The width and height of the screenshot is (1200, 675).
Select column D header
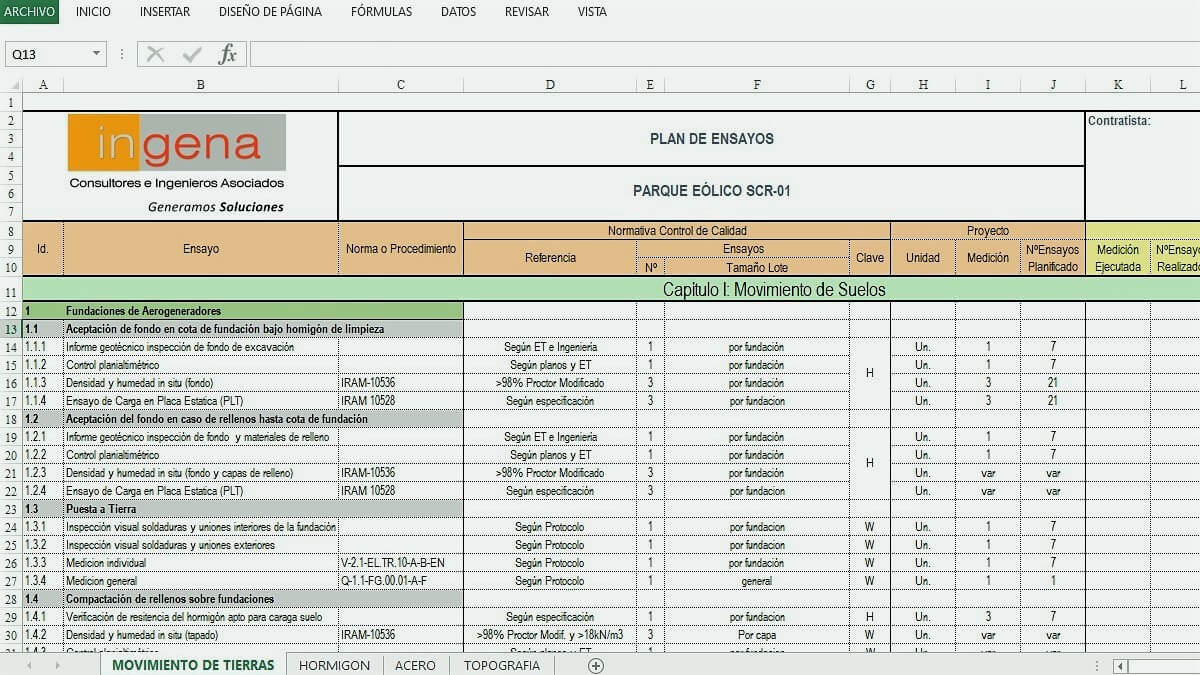550,85
